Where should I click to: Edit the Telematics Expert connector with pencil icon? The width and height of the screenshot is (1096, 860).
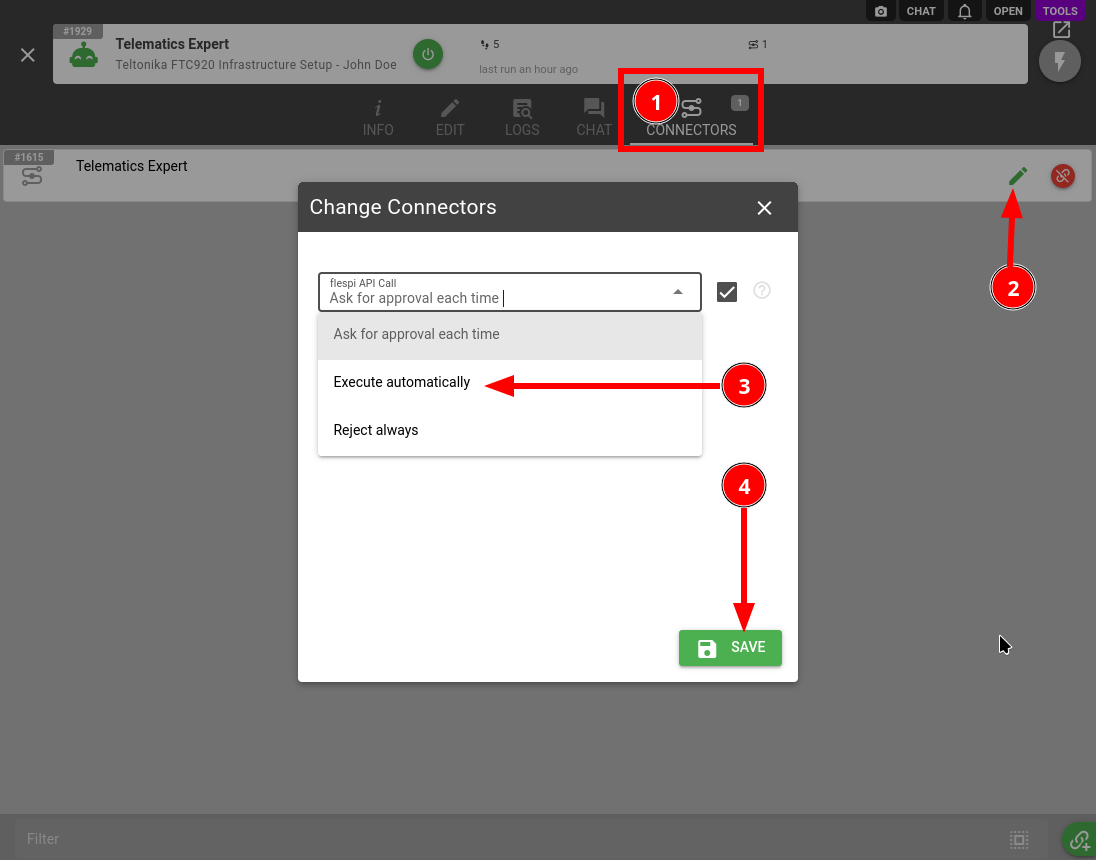tap(1018, 176)
